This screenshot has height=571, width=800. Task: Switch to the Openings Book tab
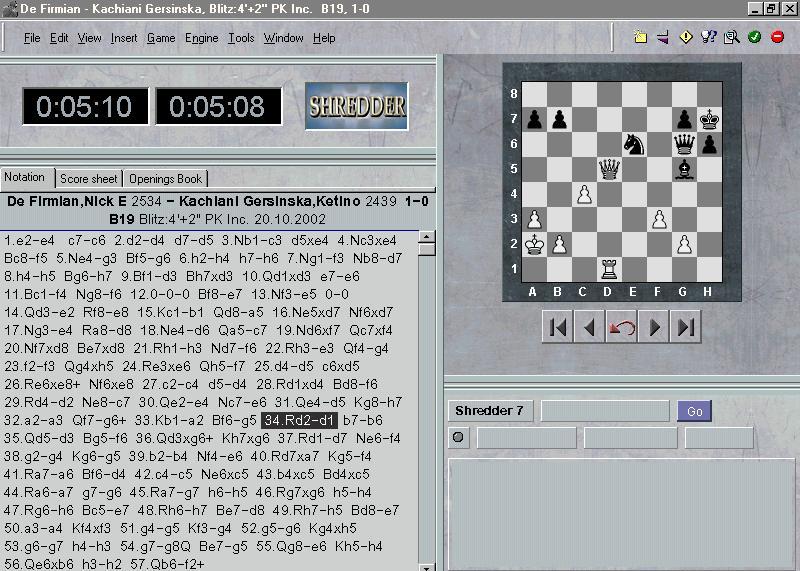(x=166, y=179)
